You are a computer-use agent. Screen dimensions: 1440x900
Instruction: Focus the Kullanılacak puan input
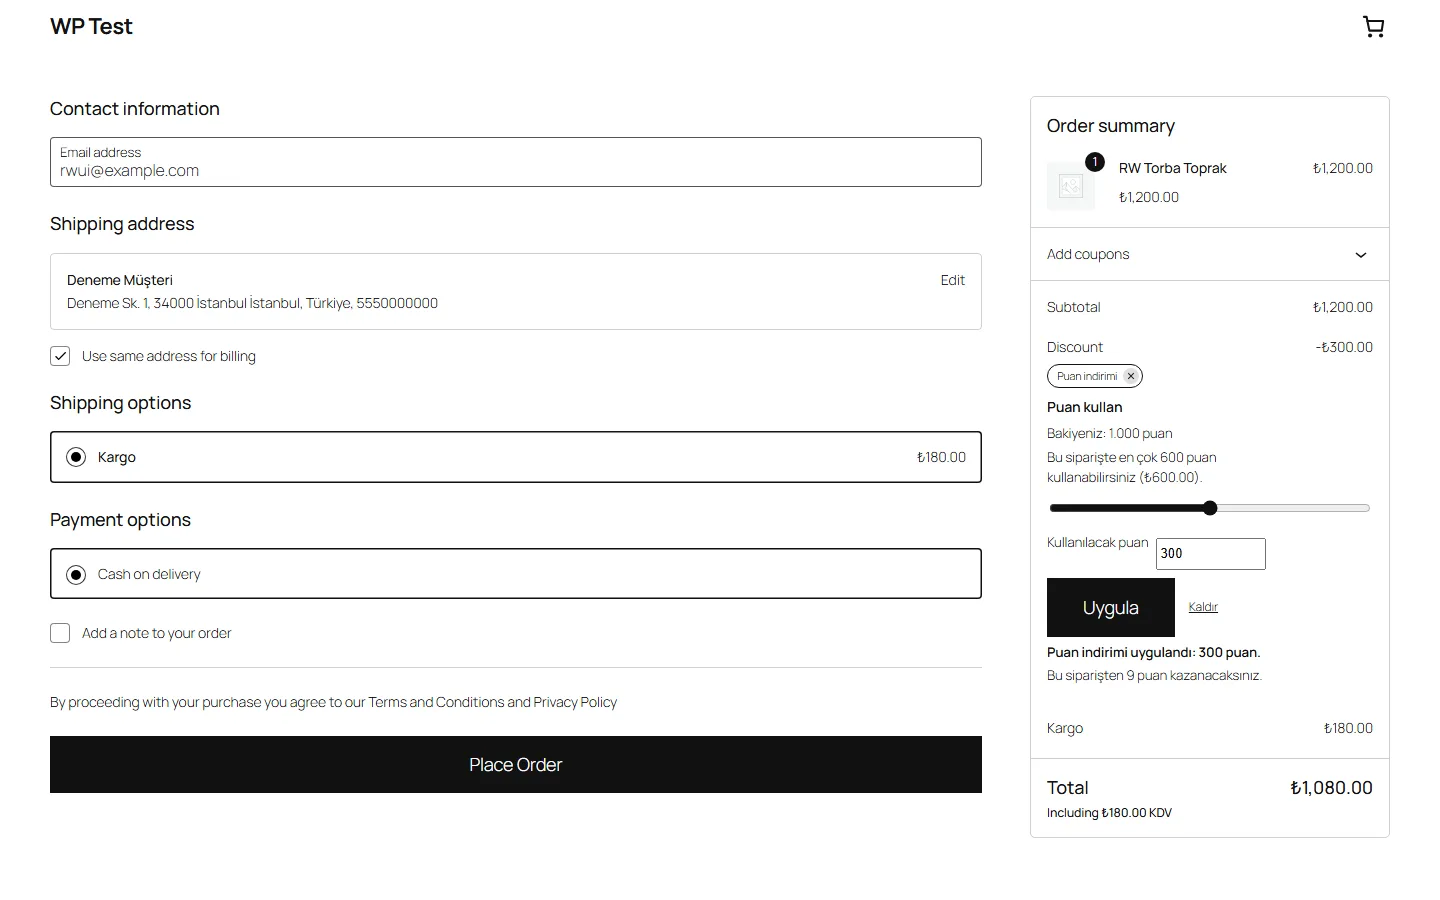coord(1211,554)
